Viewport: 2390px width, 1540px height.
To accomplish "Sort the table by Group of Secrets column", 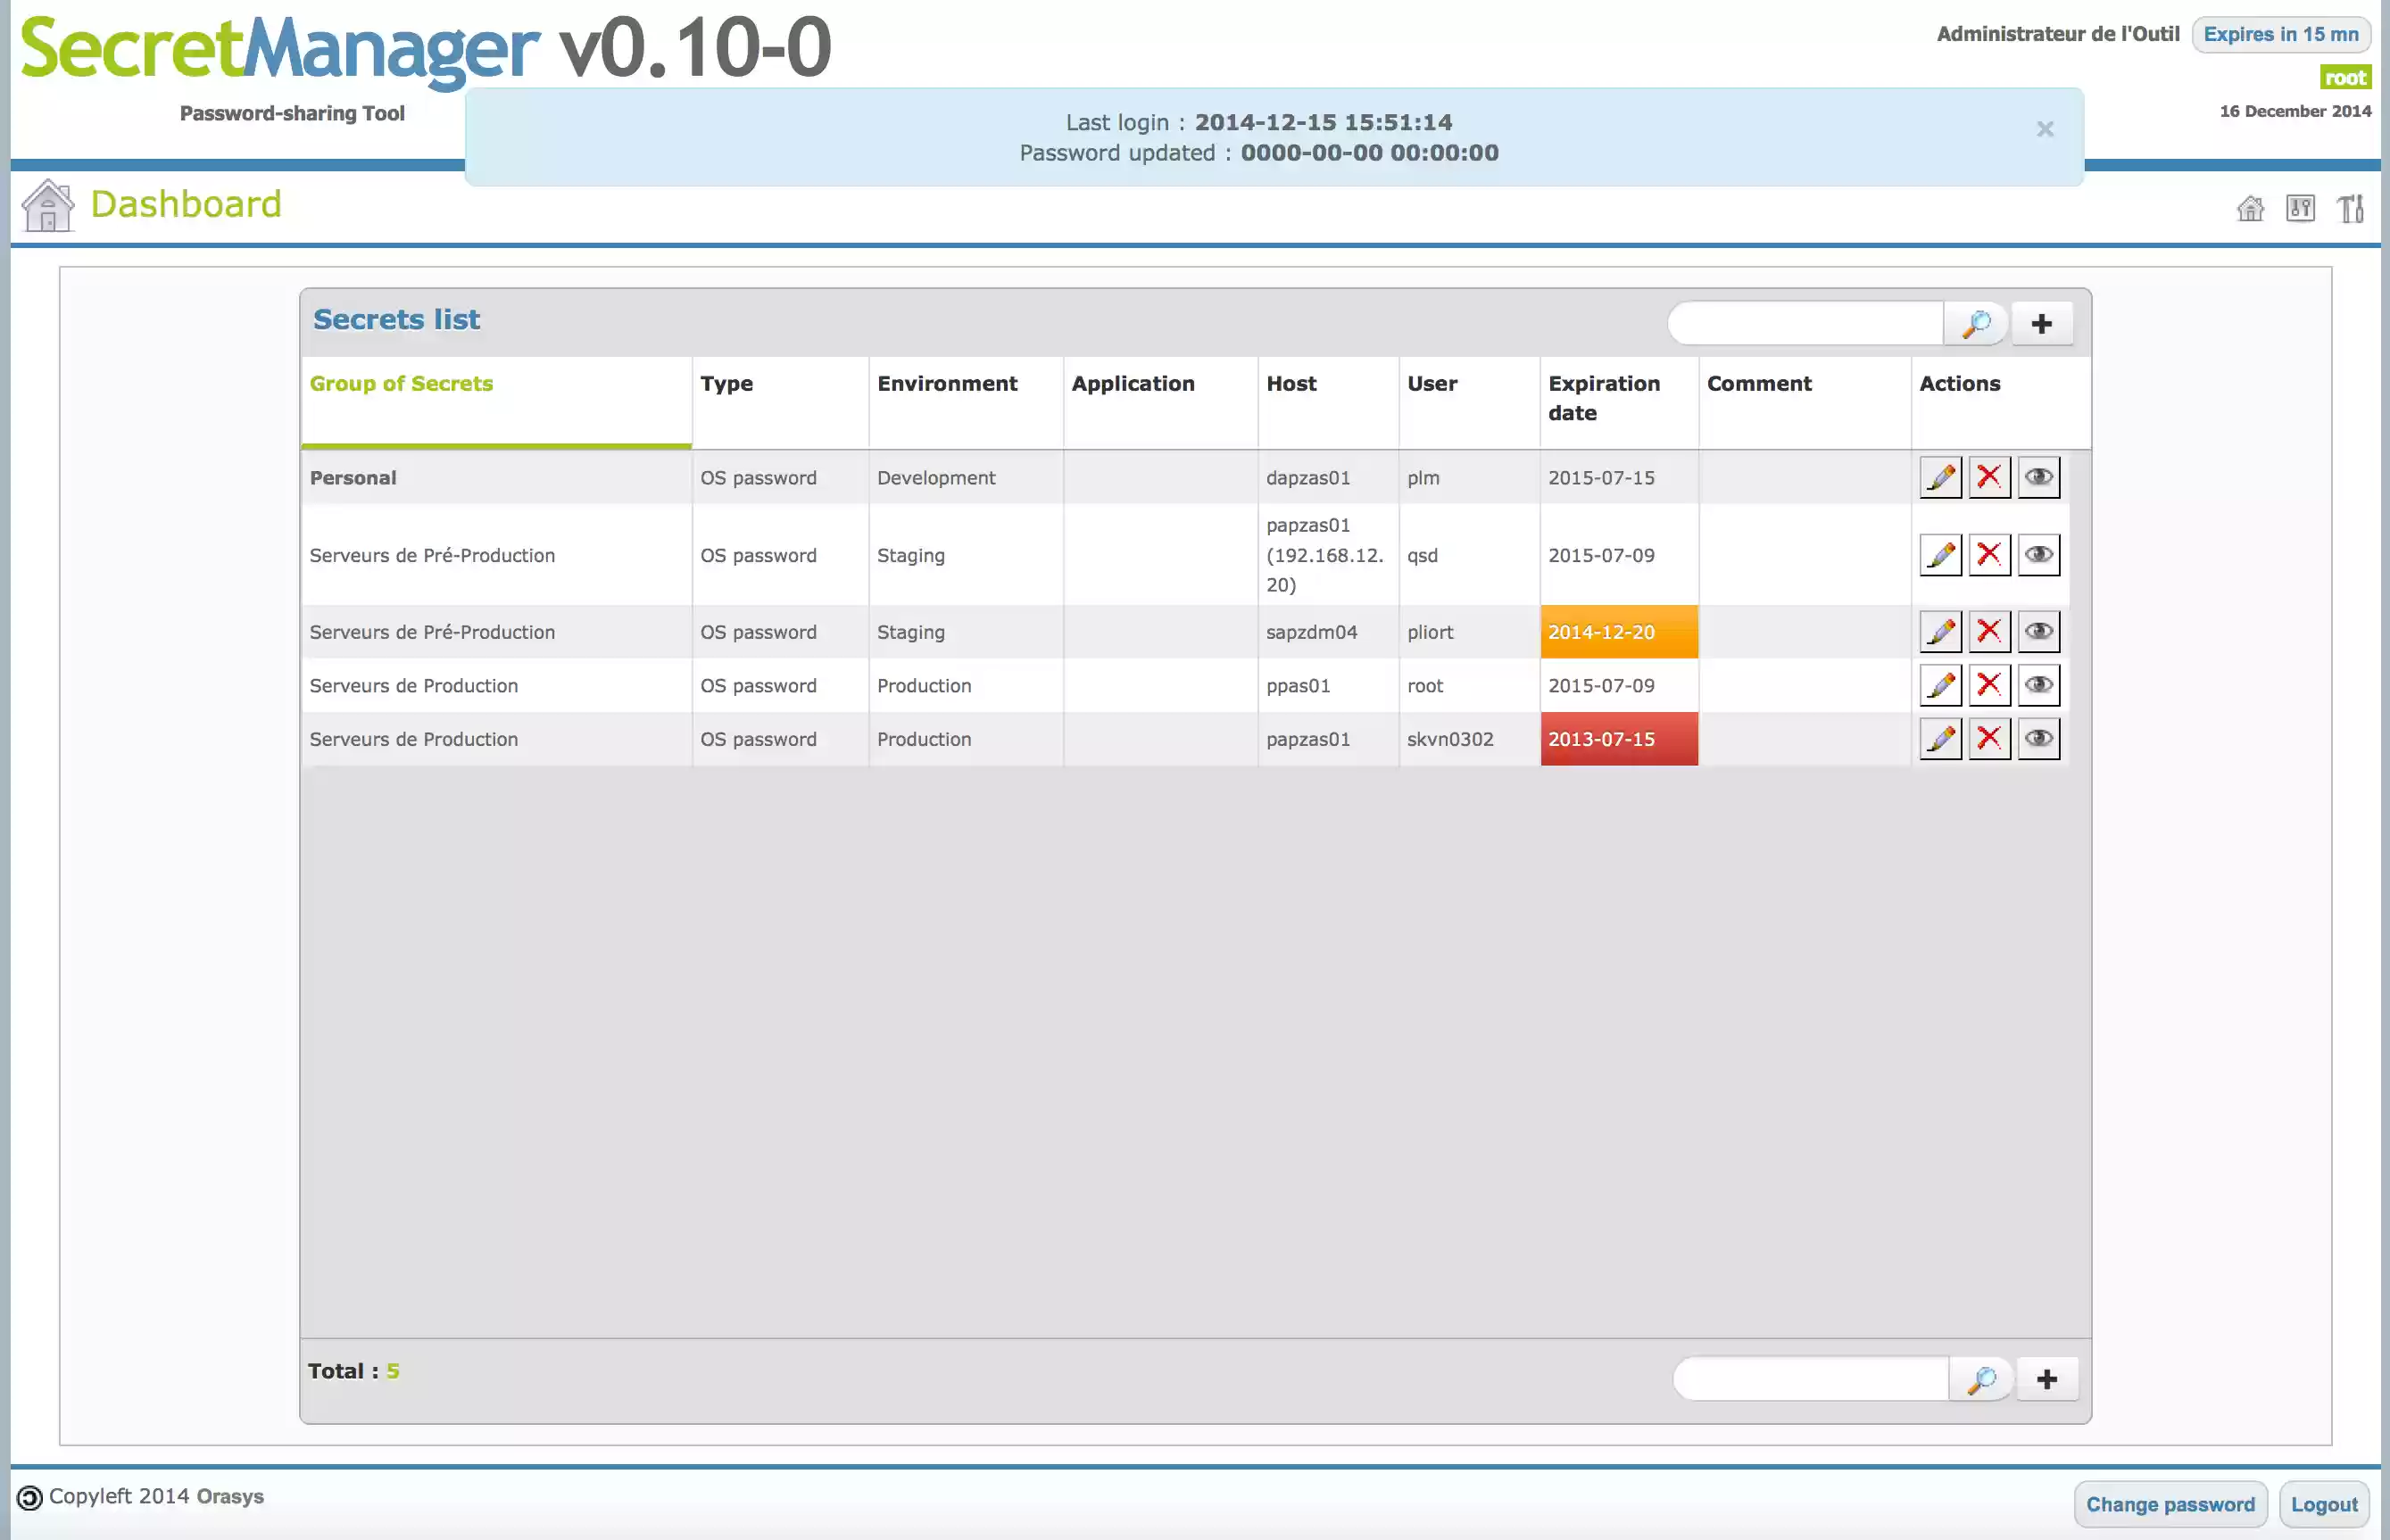I will click(x=400, y=383).
